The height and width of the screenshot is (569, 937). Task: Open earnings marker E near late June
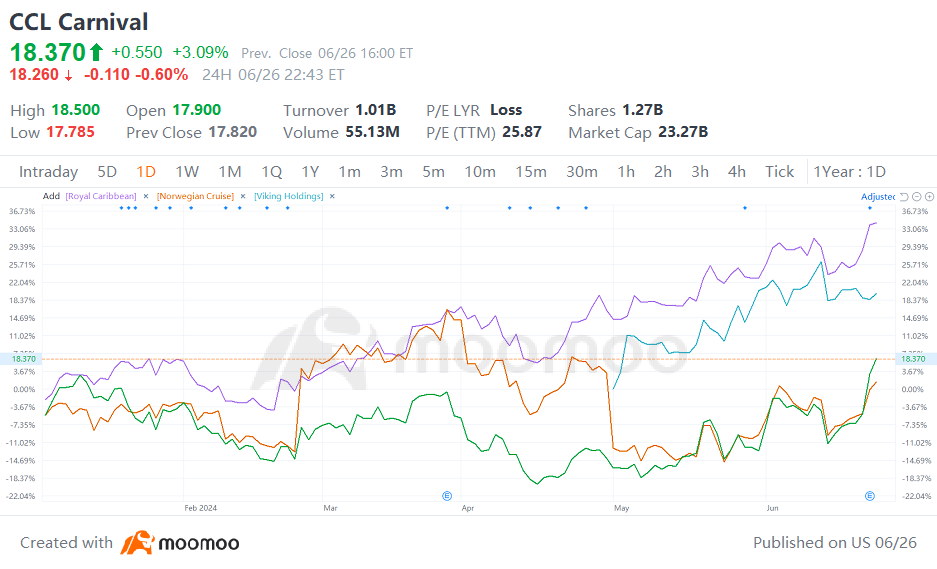click(x=870, y=495)
